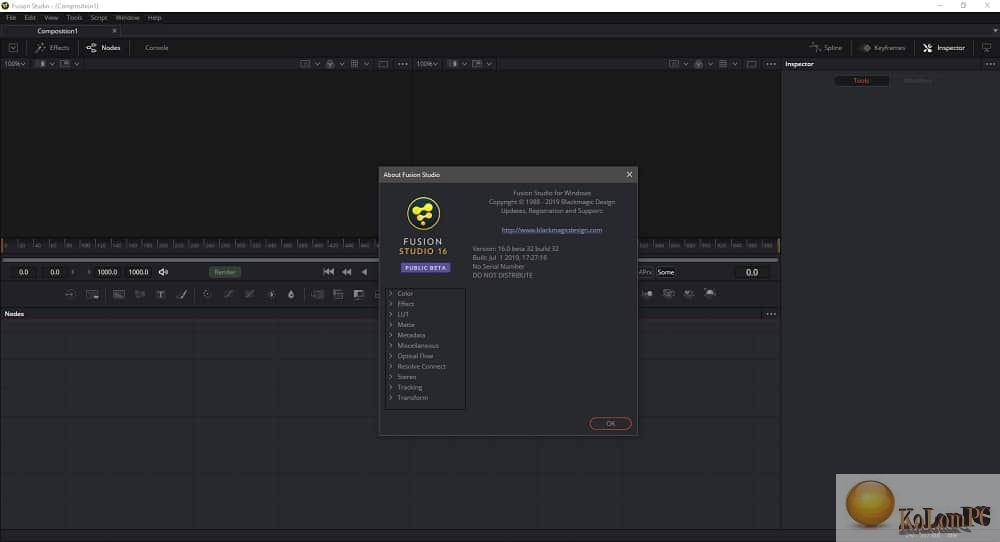Close the Composition1 tab
This screenshot has height=542, width=1000.
click(x=115, y=31)
